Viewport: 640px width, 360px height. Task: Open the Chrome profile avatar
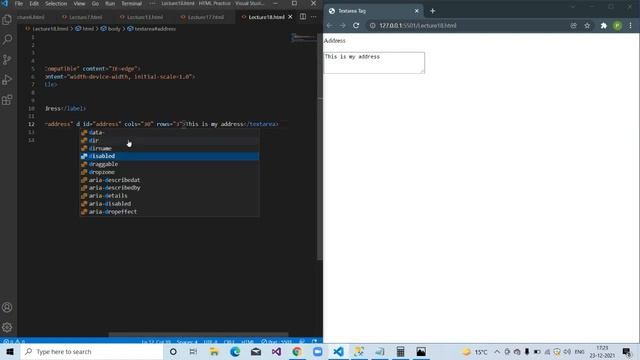click(x=617, y=25)
